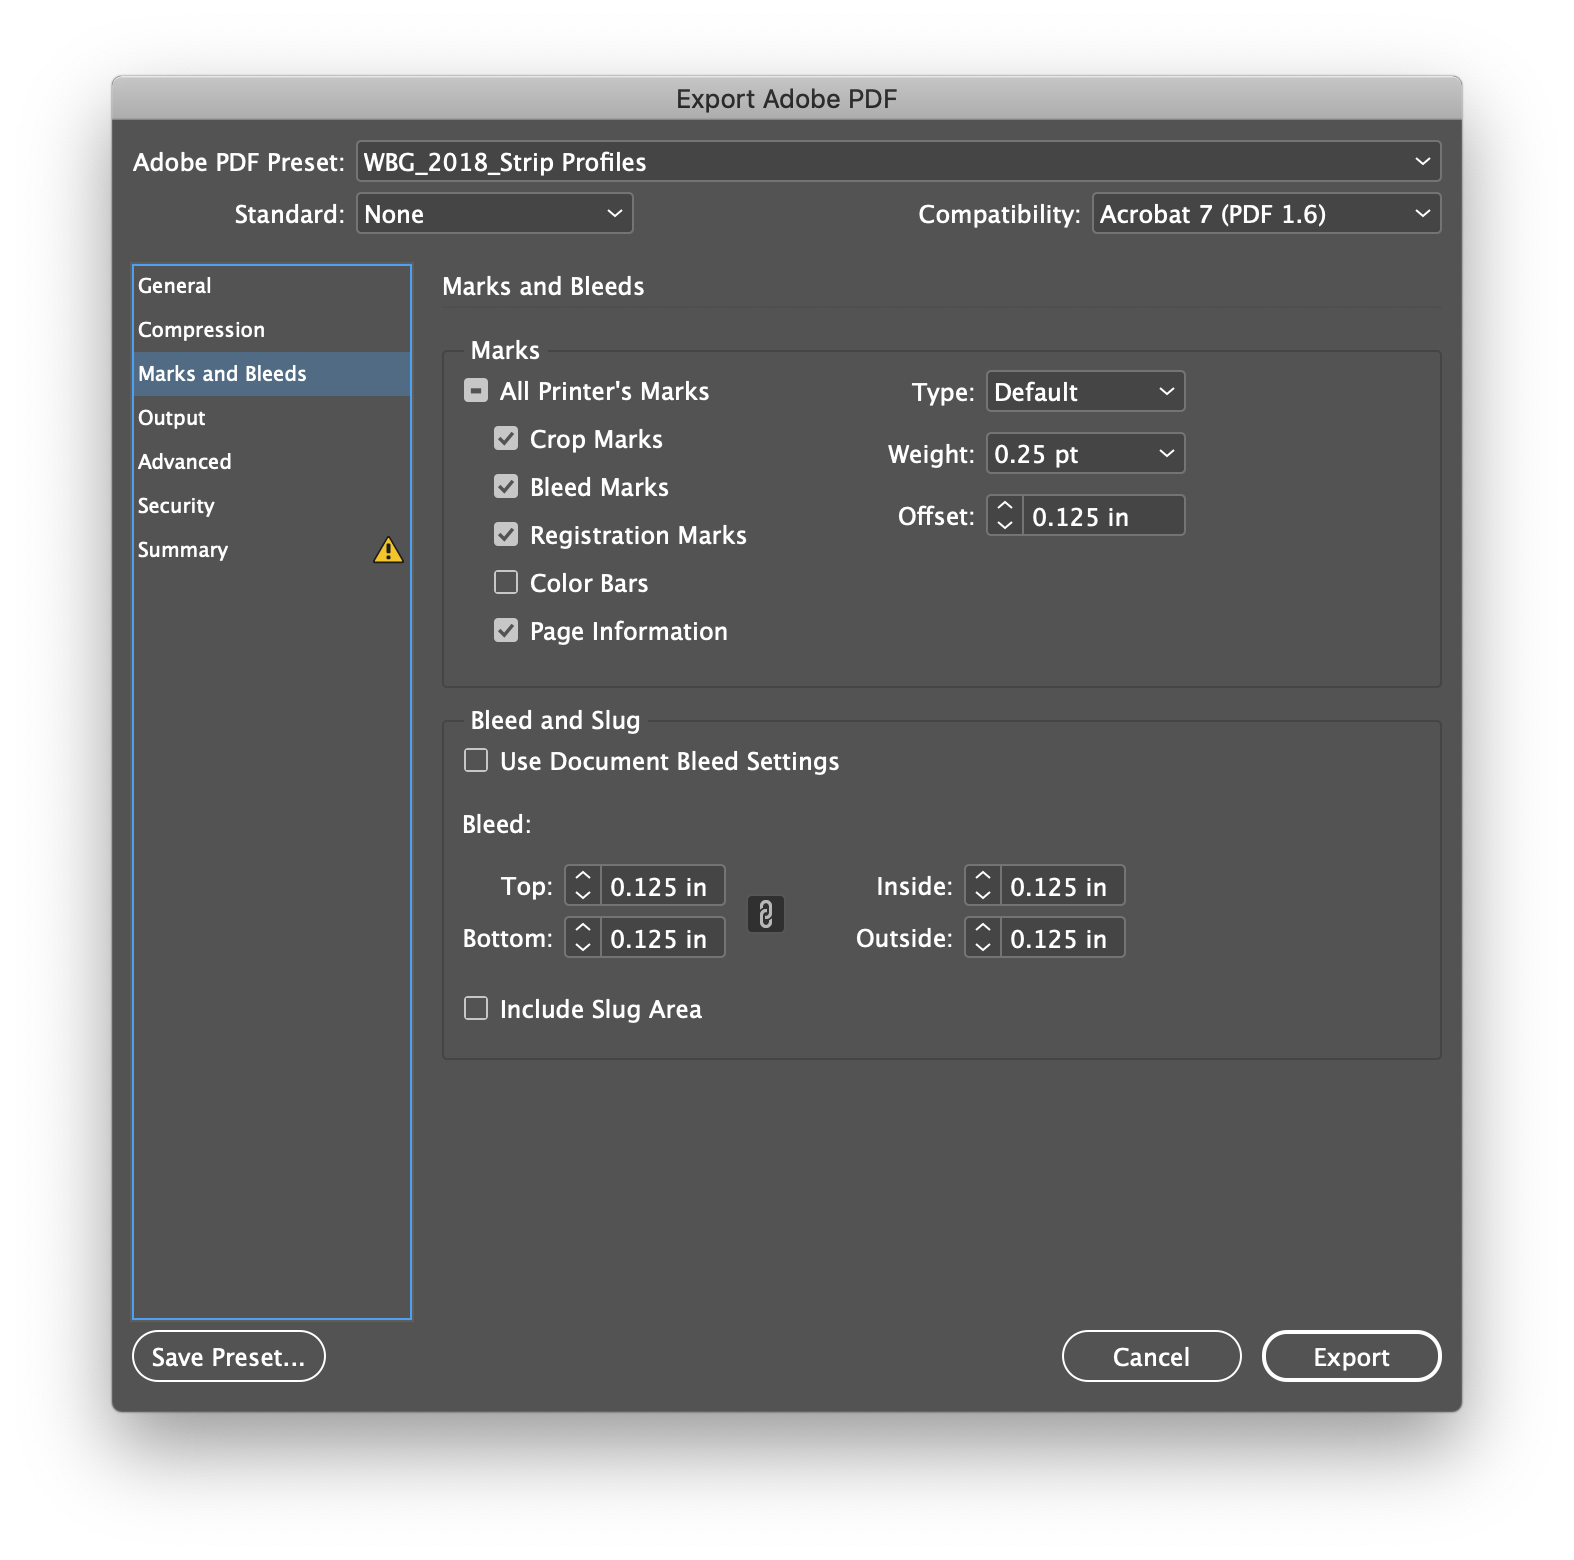
Task: Open the marks Type dropdown
Action: [x=1085, y=392]
